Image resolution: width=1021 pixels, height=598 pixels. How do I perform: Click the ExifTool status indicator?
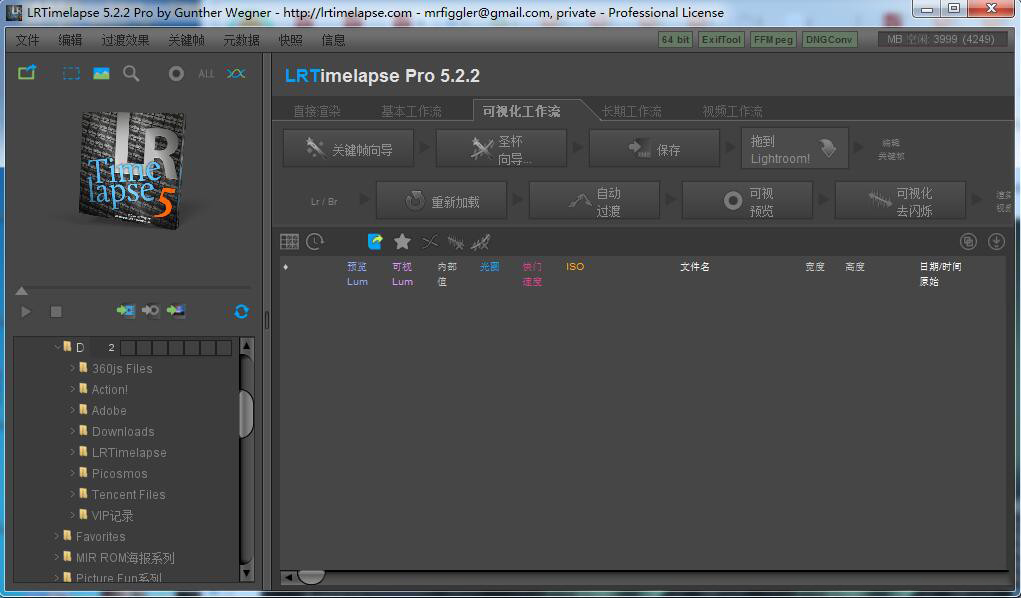721,40
